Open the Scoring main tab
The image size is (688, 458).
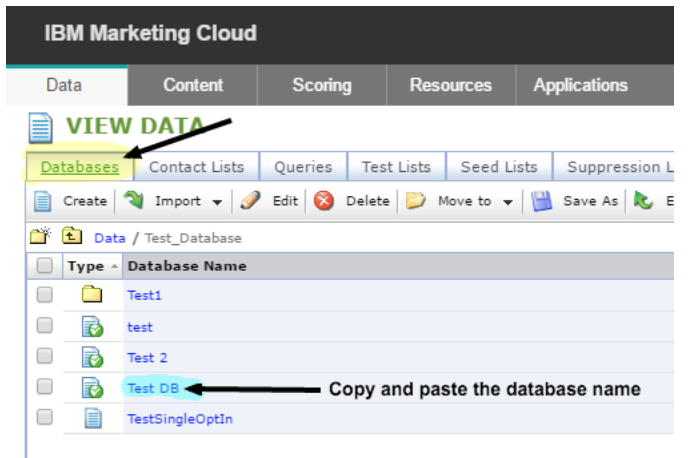(x=322, y=85)
